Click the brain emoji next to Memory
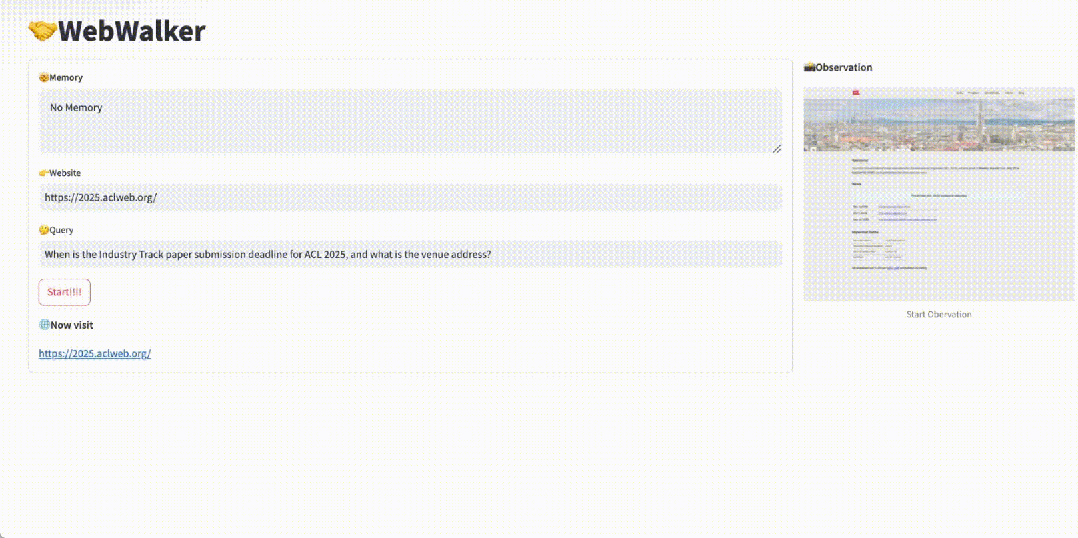1078x538 pixels. click(44, 78)
